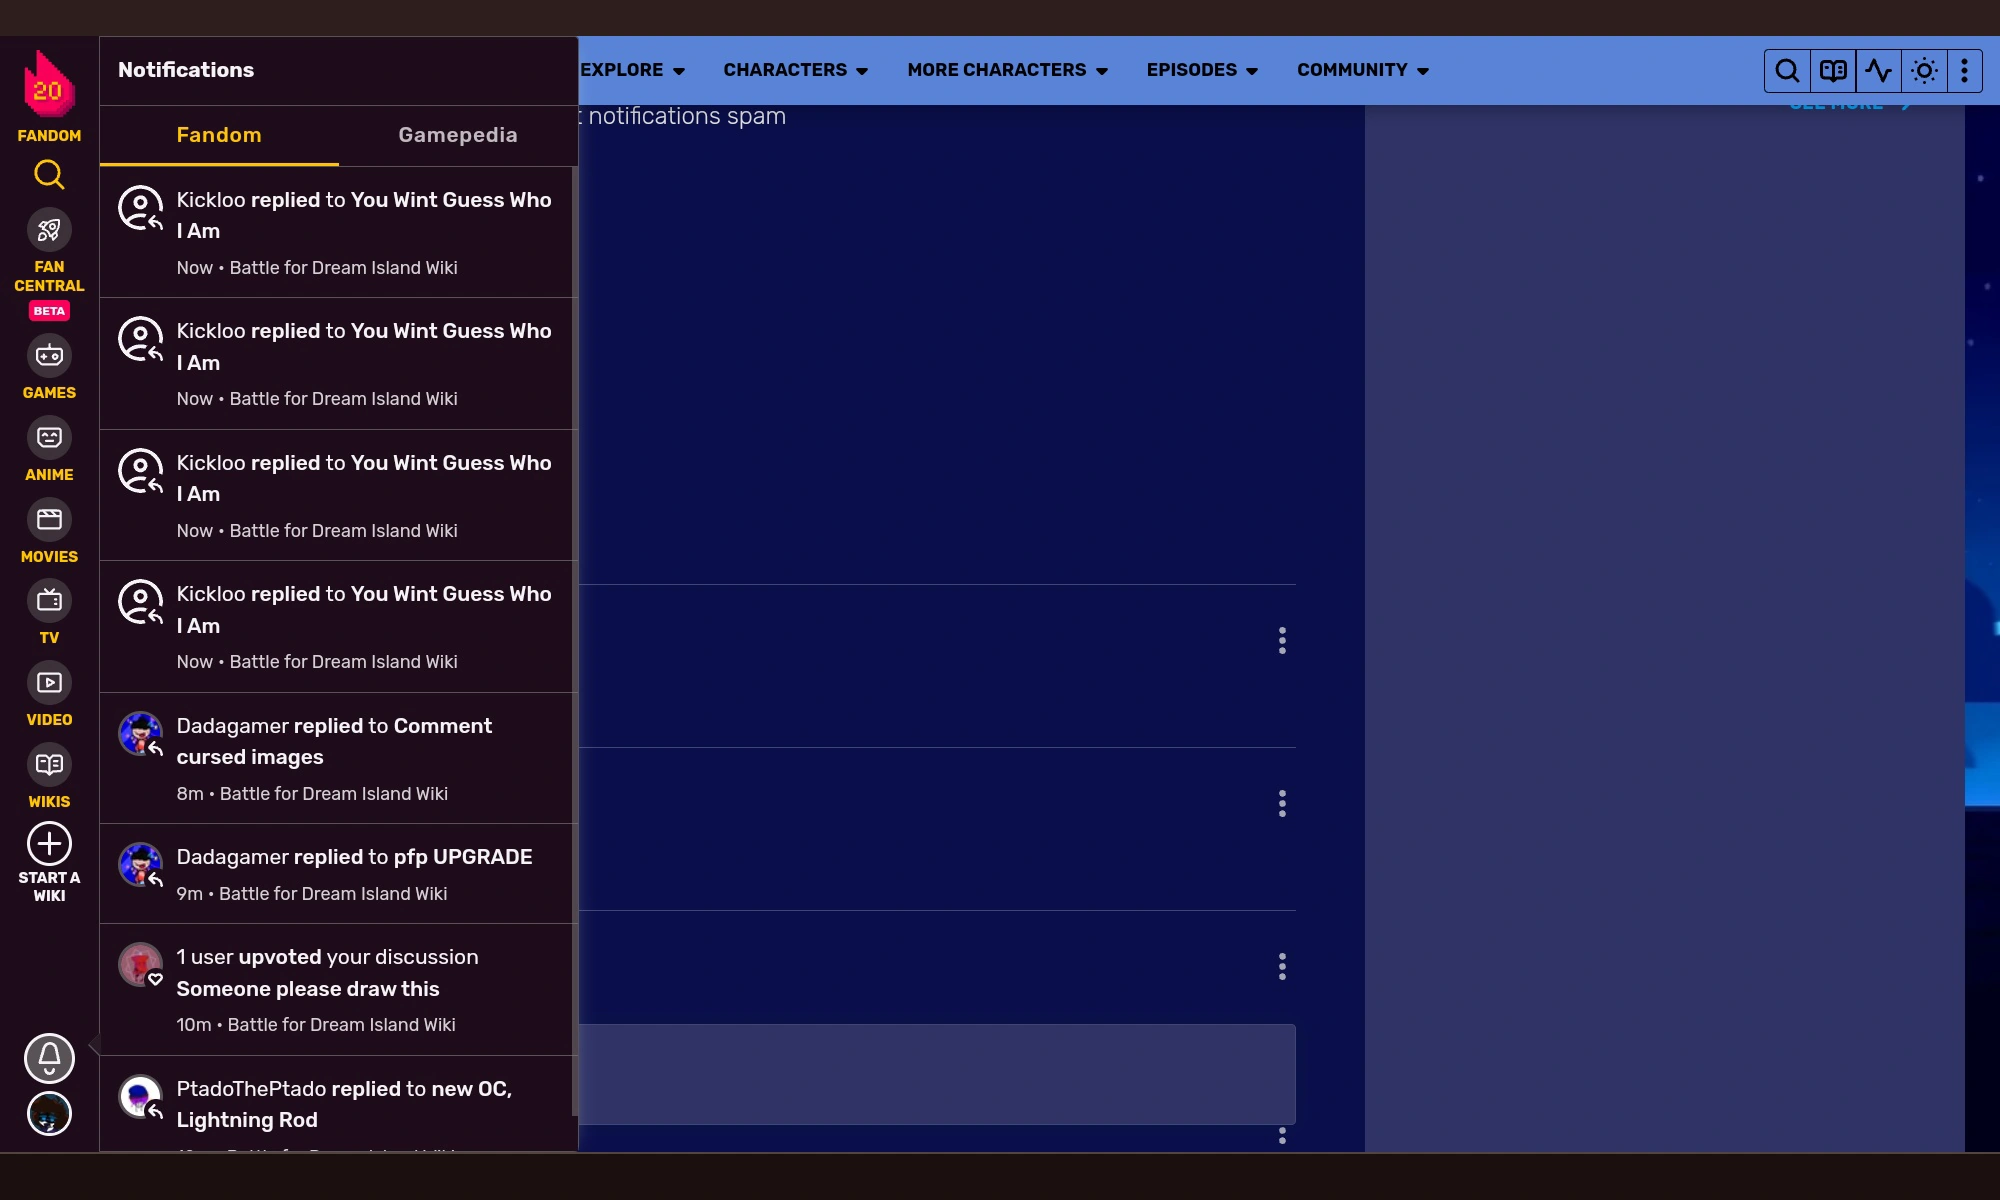
Task: Open the Anime section icon
Action: click(49, 438)
